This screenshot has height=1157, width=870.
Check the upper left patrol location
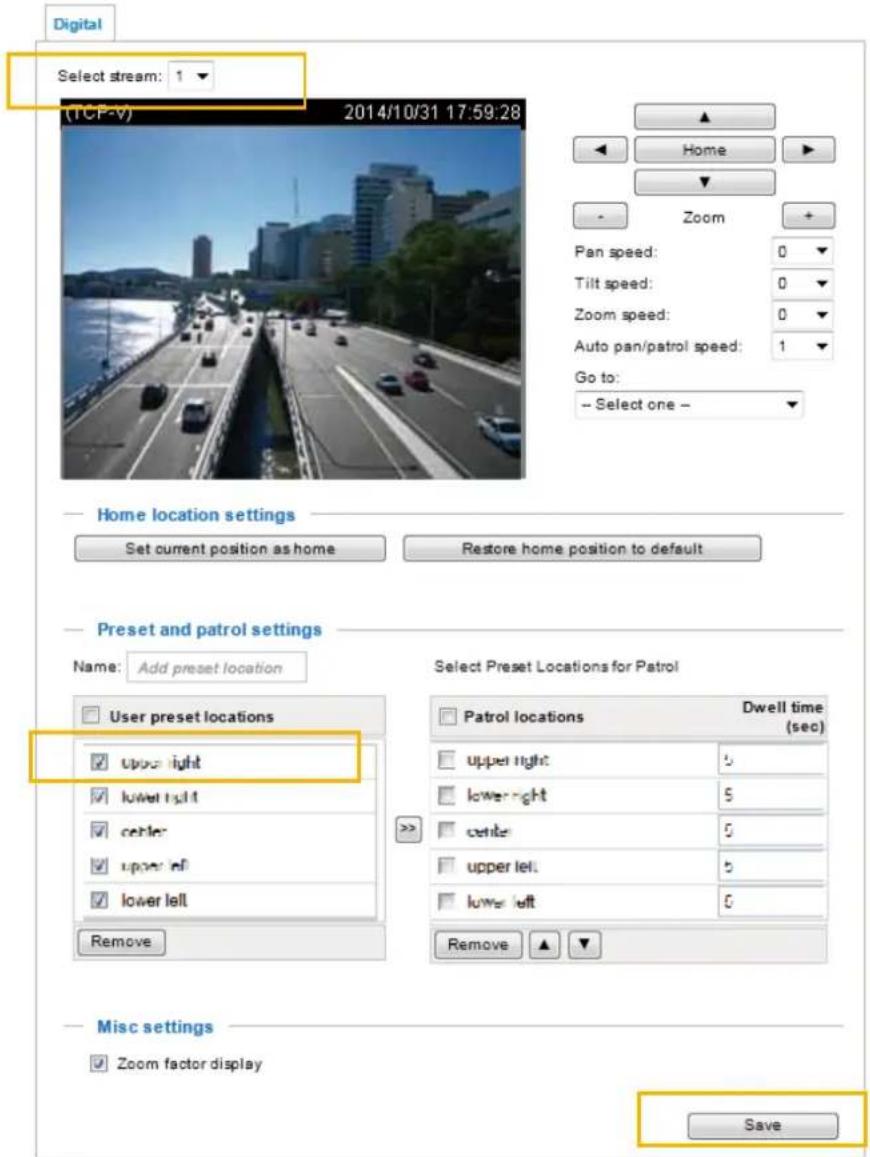pyautogui.click(x=446, y=866)
